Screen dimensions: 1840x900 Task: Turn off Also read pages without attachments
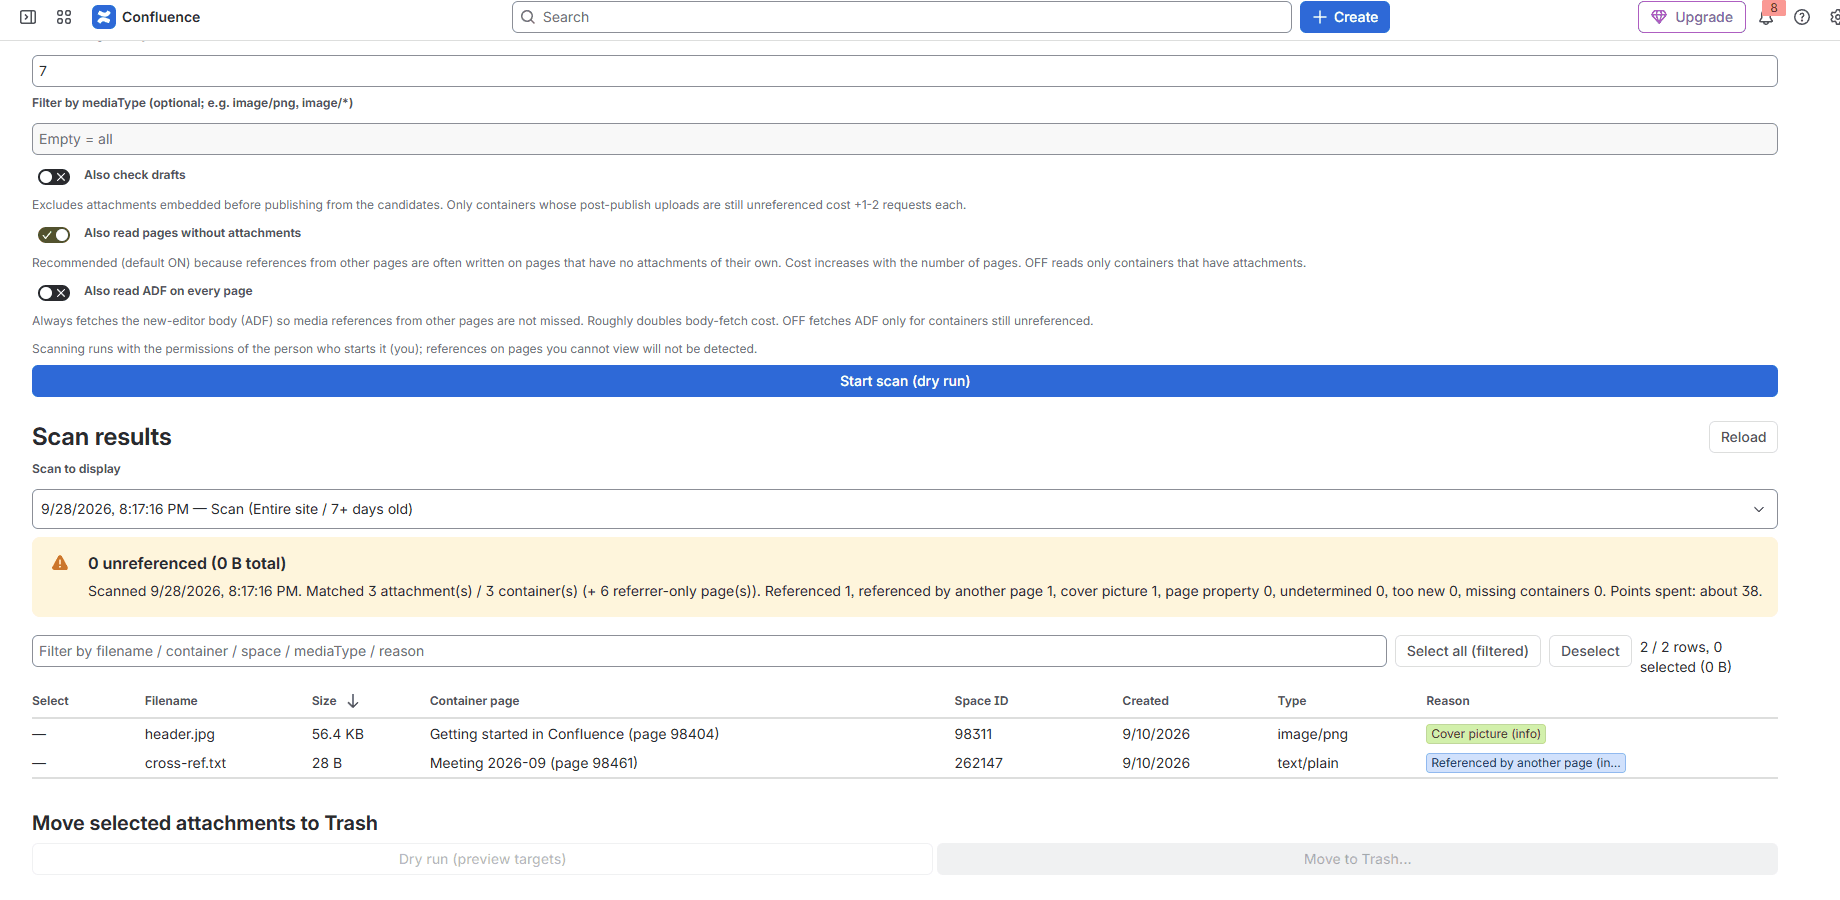[x=54, y=235]
